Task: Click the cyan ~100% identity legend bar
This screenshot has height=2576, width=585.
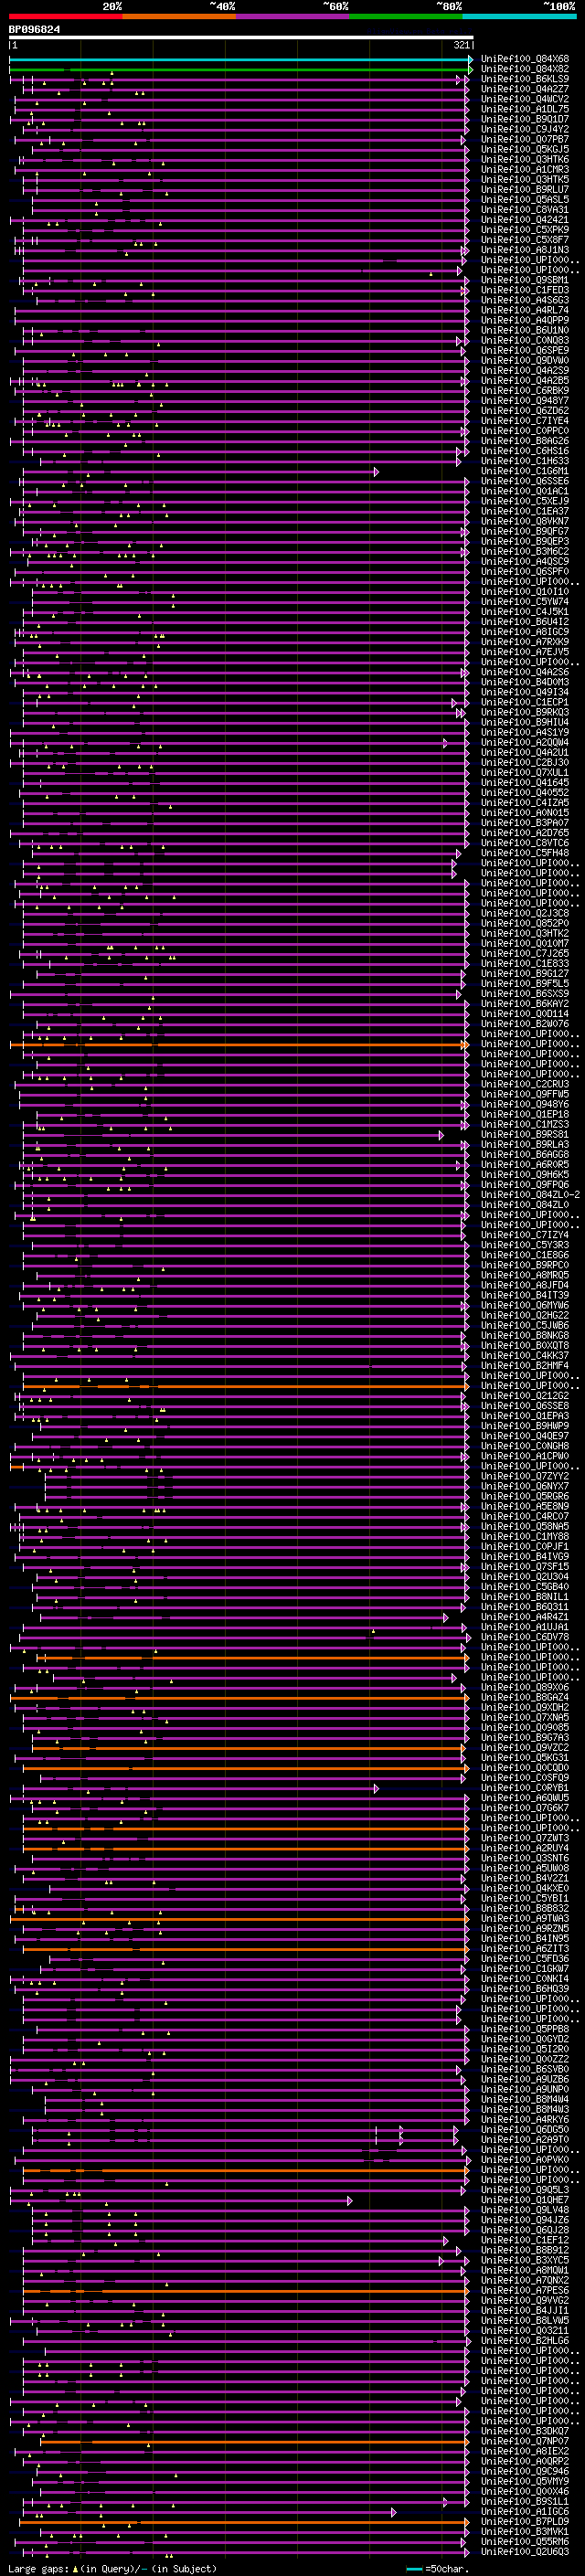Action: (x=518, y=16)
